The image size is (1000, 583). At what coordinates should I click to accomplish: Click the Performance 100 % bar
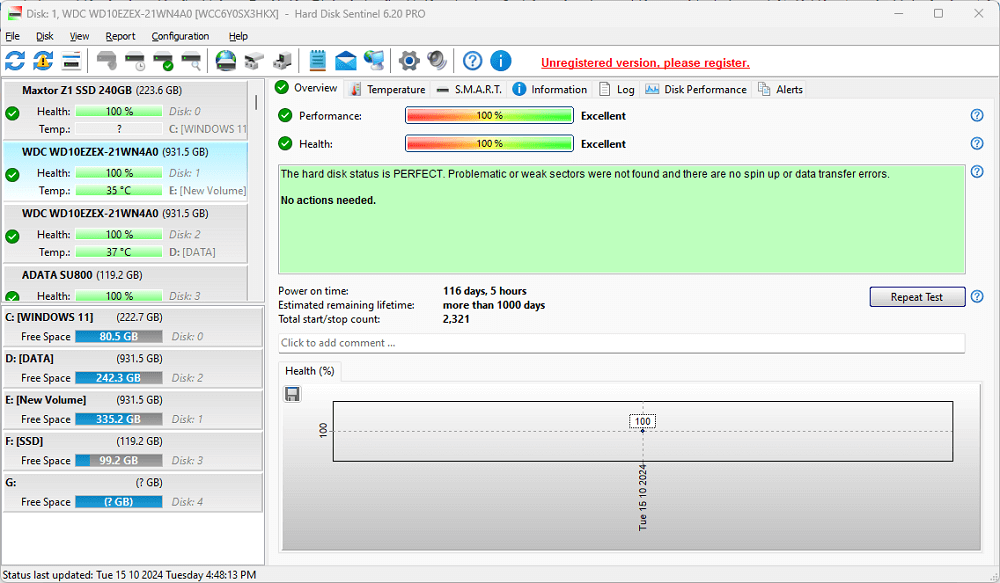coord(489,115)
